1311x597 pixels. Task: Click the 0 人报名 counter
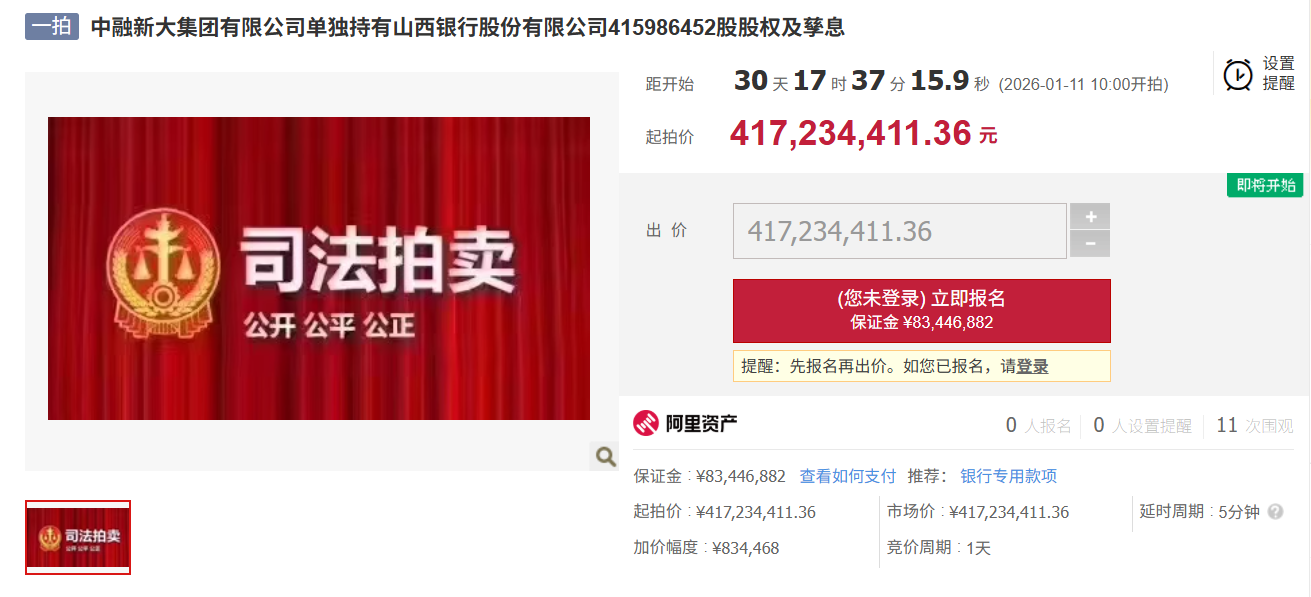click(1038, 426)
